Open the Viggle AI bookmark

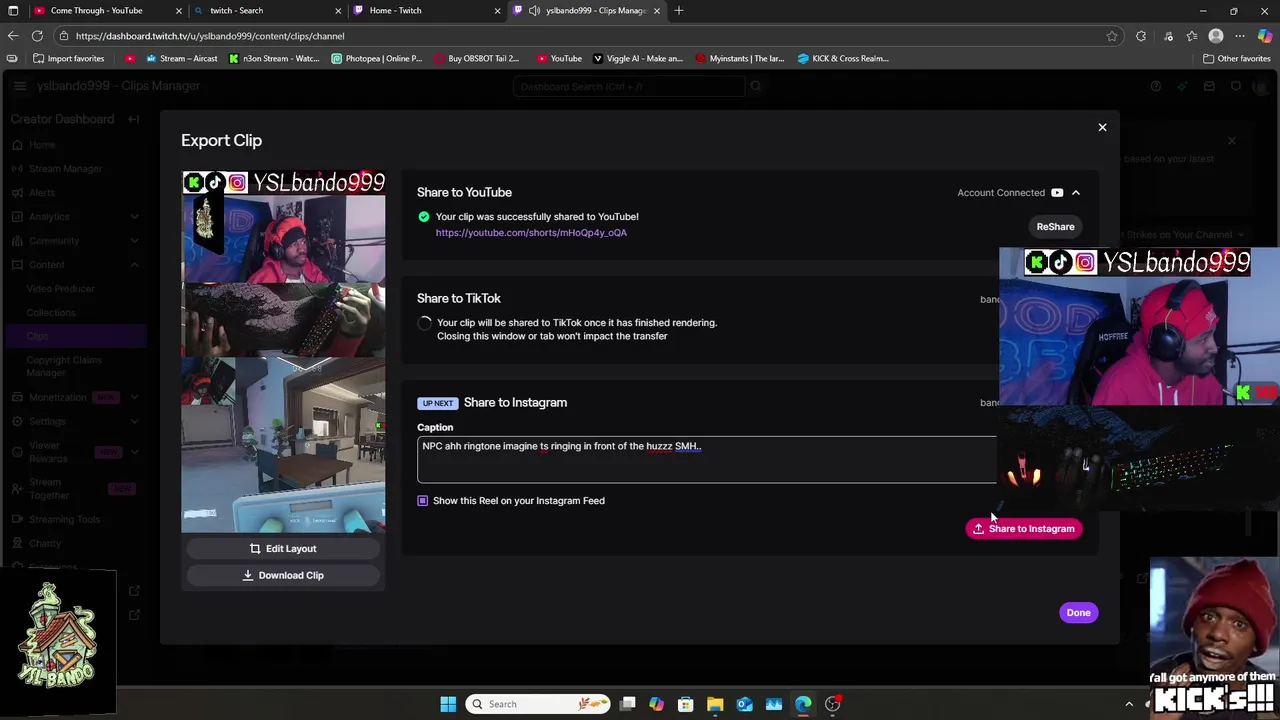[638, 59]
